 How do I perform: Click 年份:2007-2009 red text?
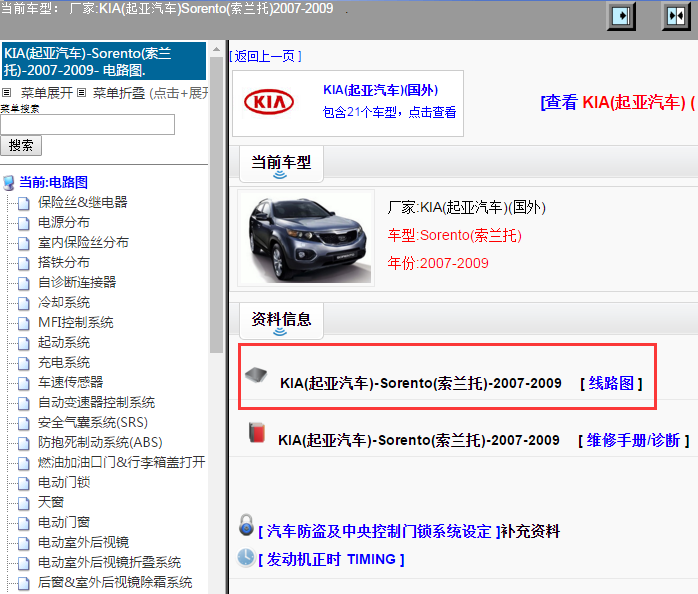click(438, 263)
